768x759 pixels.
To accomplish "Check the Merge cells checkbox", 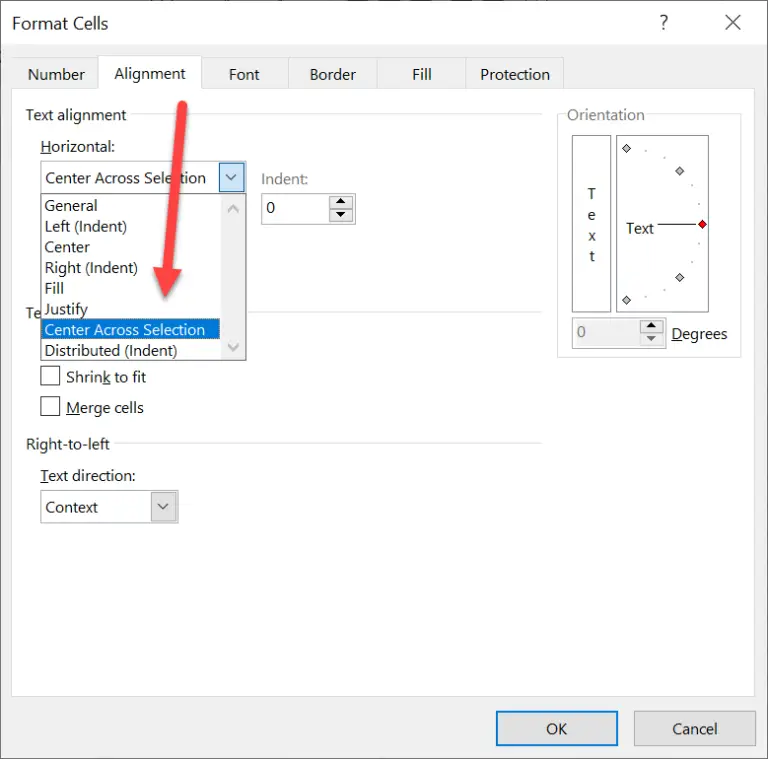I will [x=50, y=406].
